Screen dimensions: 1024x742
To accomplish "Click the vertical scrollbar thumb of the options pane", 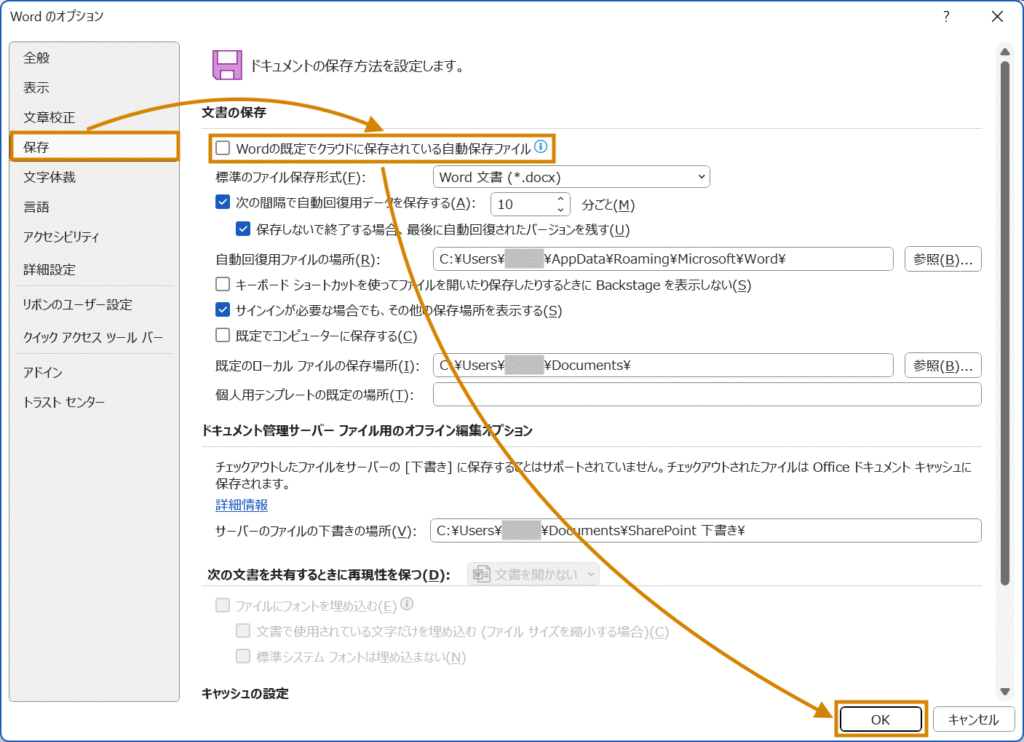I will [1004, 323].
